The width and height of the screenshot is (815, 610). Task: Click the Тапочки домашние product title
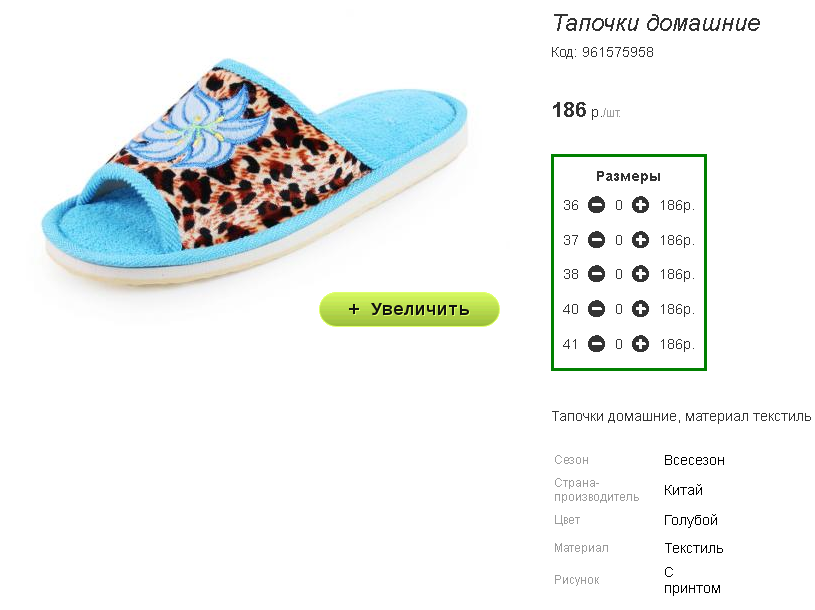(656, 23)
